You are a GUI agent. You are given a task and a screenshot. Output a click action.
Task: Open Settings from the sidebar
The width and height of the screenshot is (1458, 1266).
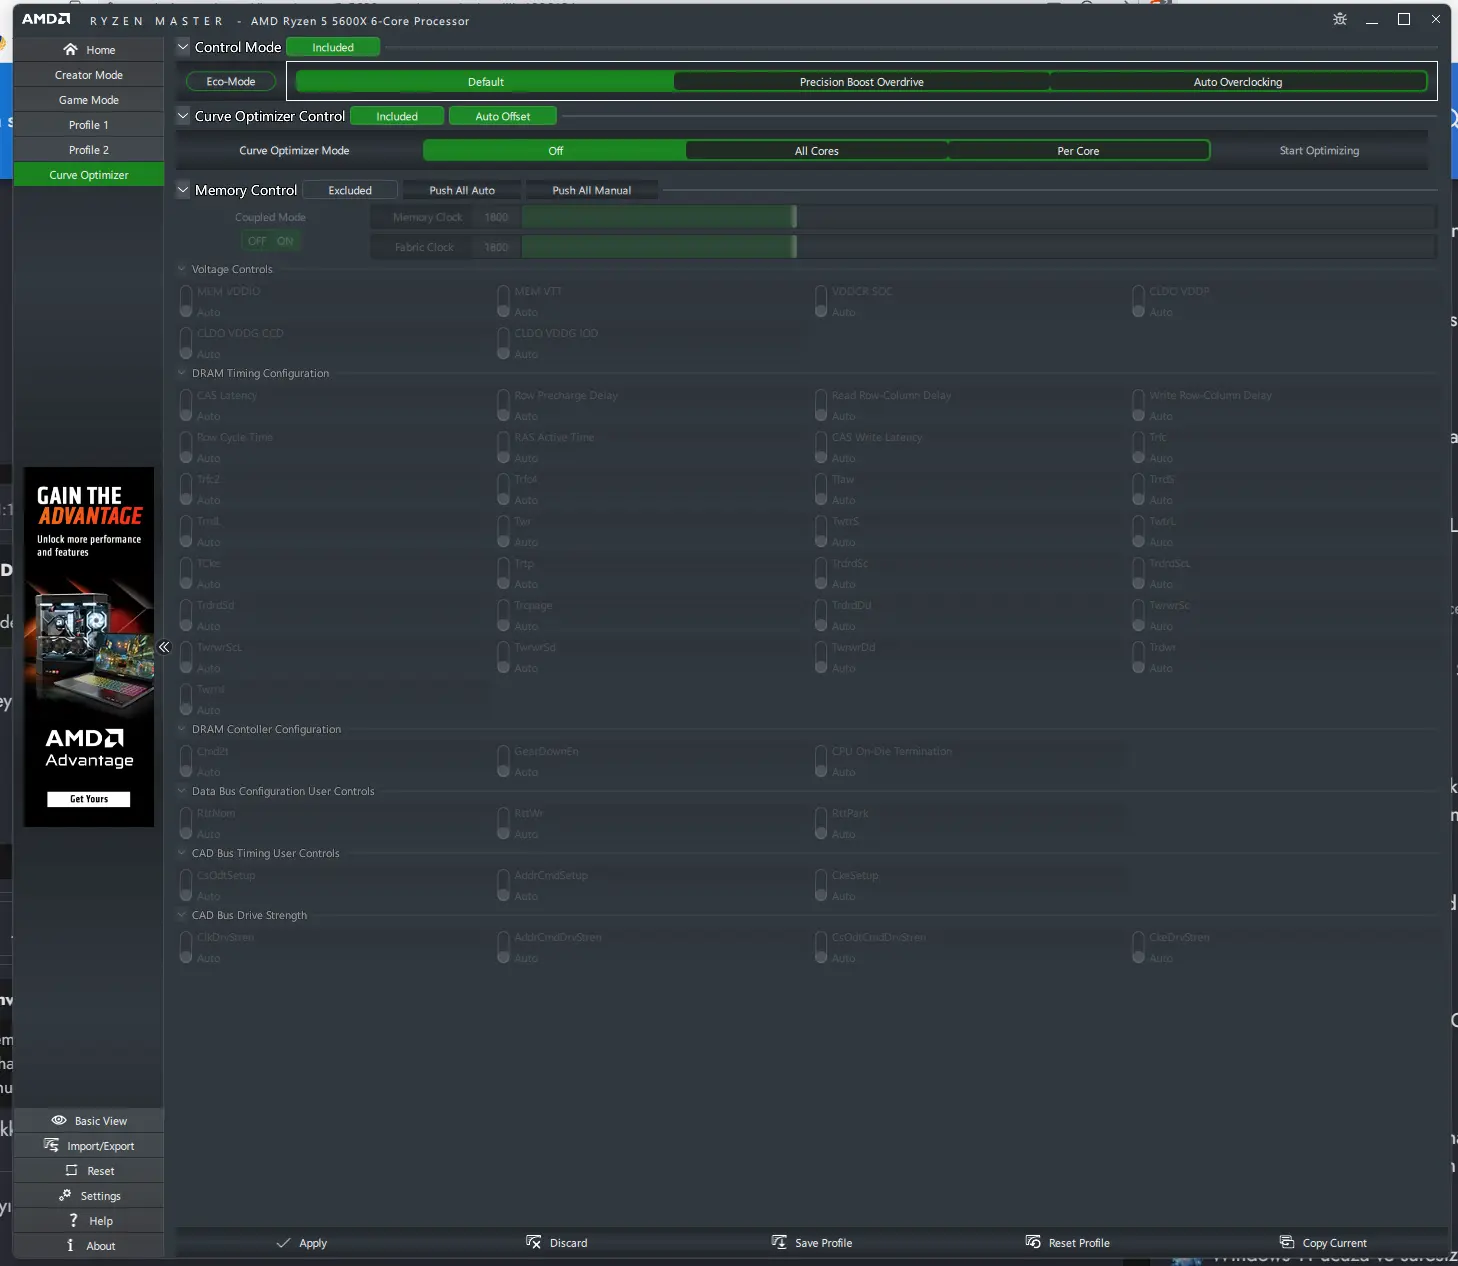pos(89,1196)
